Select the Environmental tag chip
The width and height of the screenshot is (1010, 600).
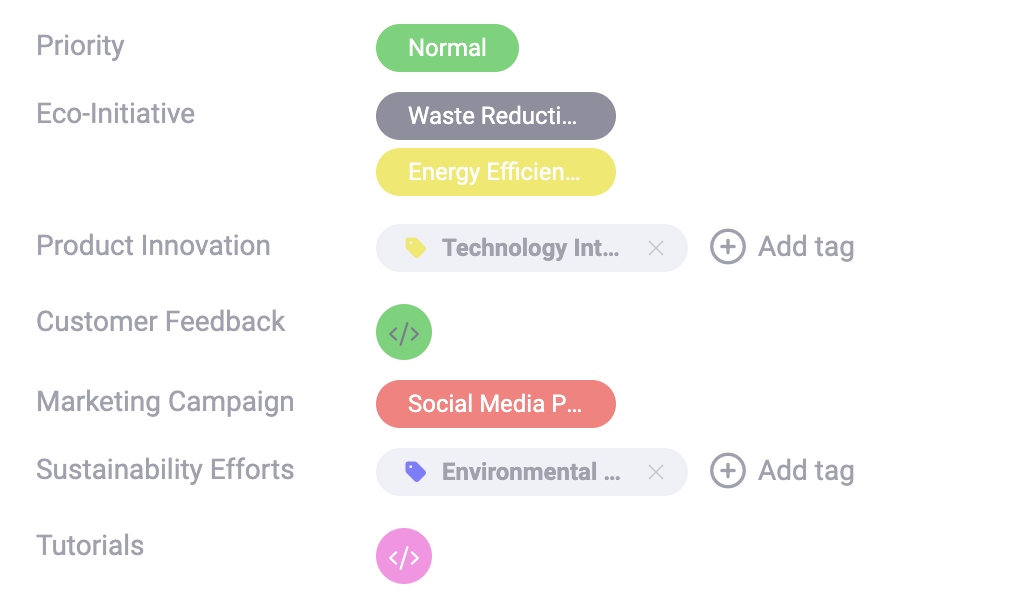530,472
